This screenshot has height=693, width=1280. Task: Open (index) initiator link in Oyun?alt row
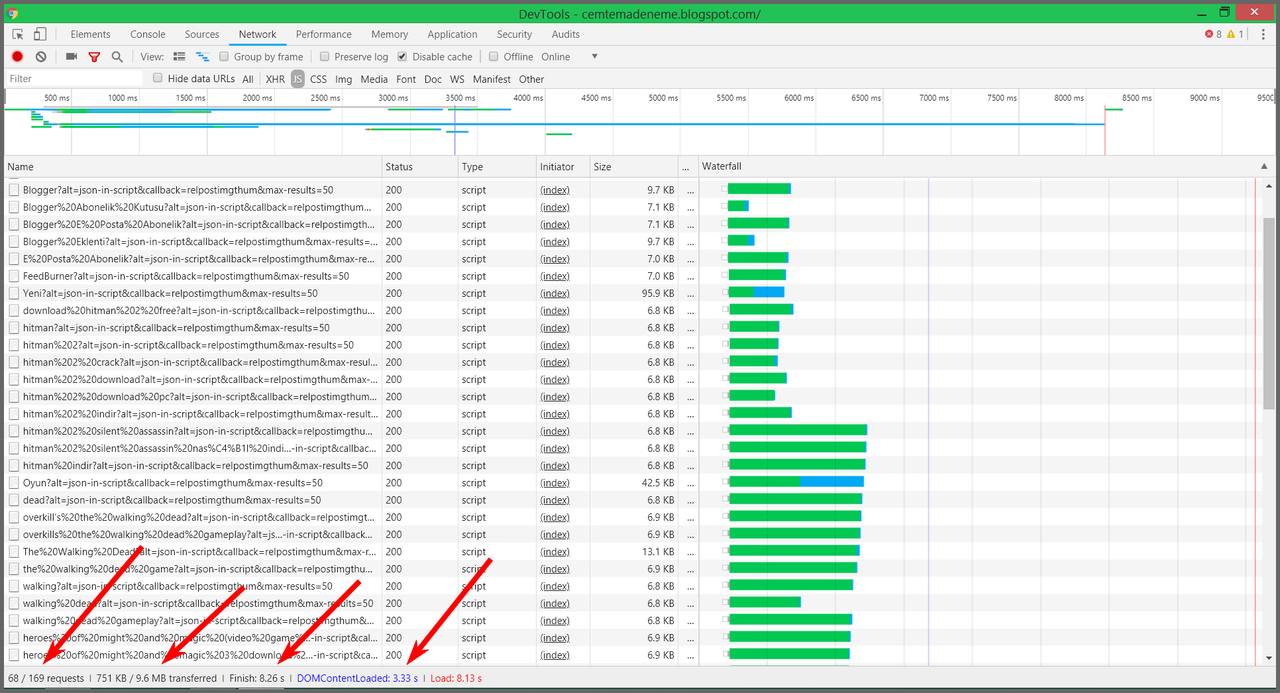(555, 483)
